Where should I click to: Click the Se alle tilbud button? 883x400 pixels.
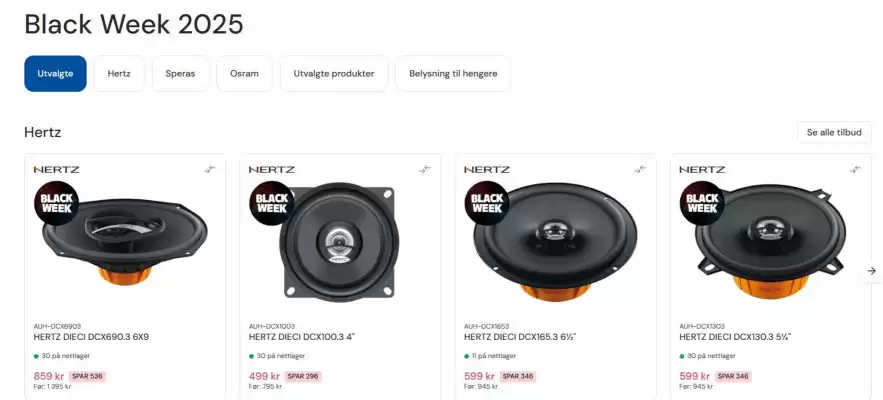834,132
